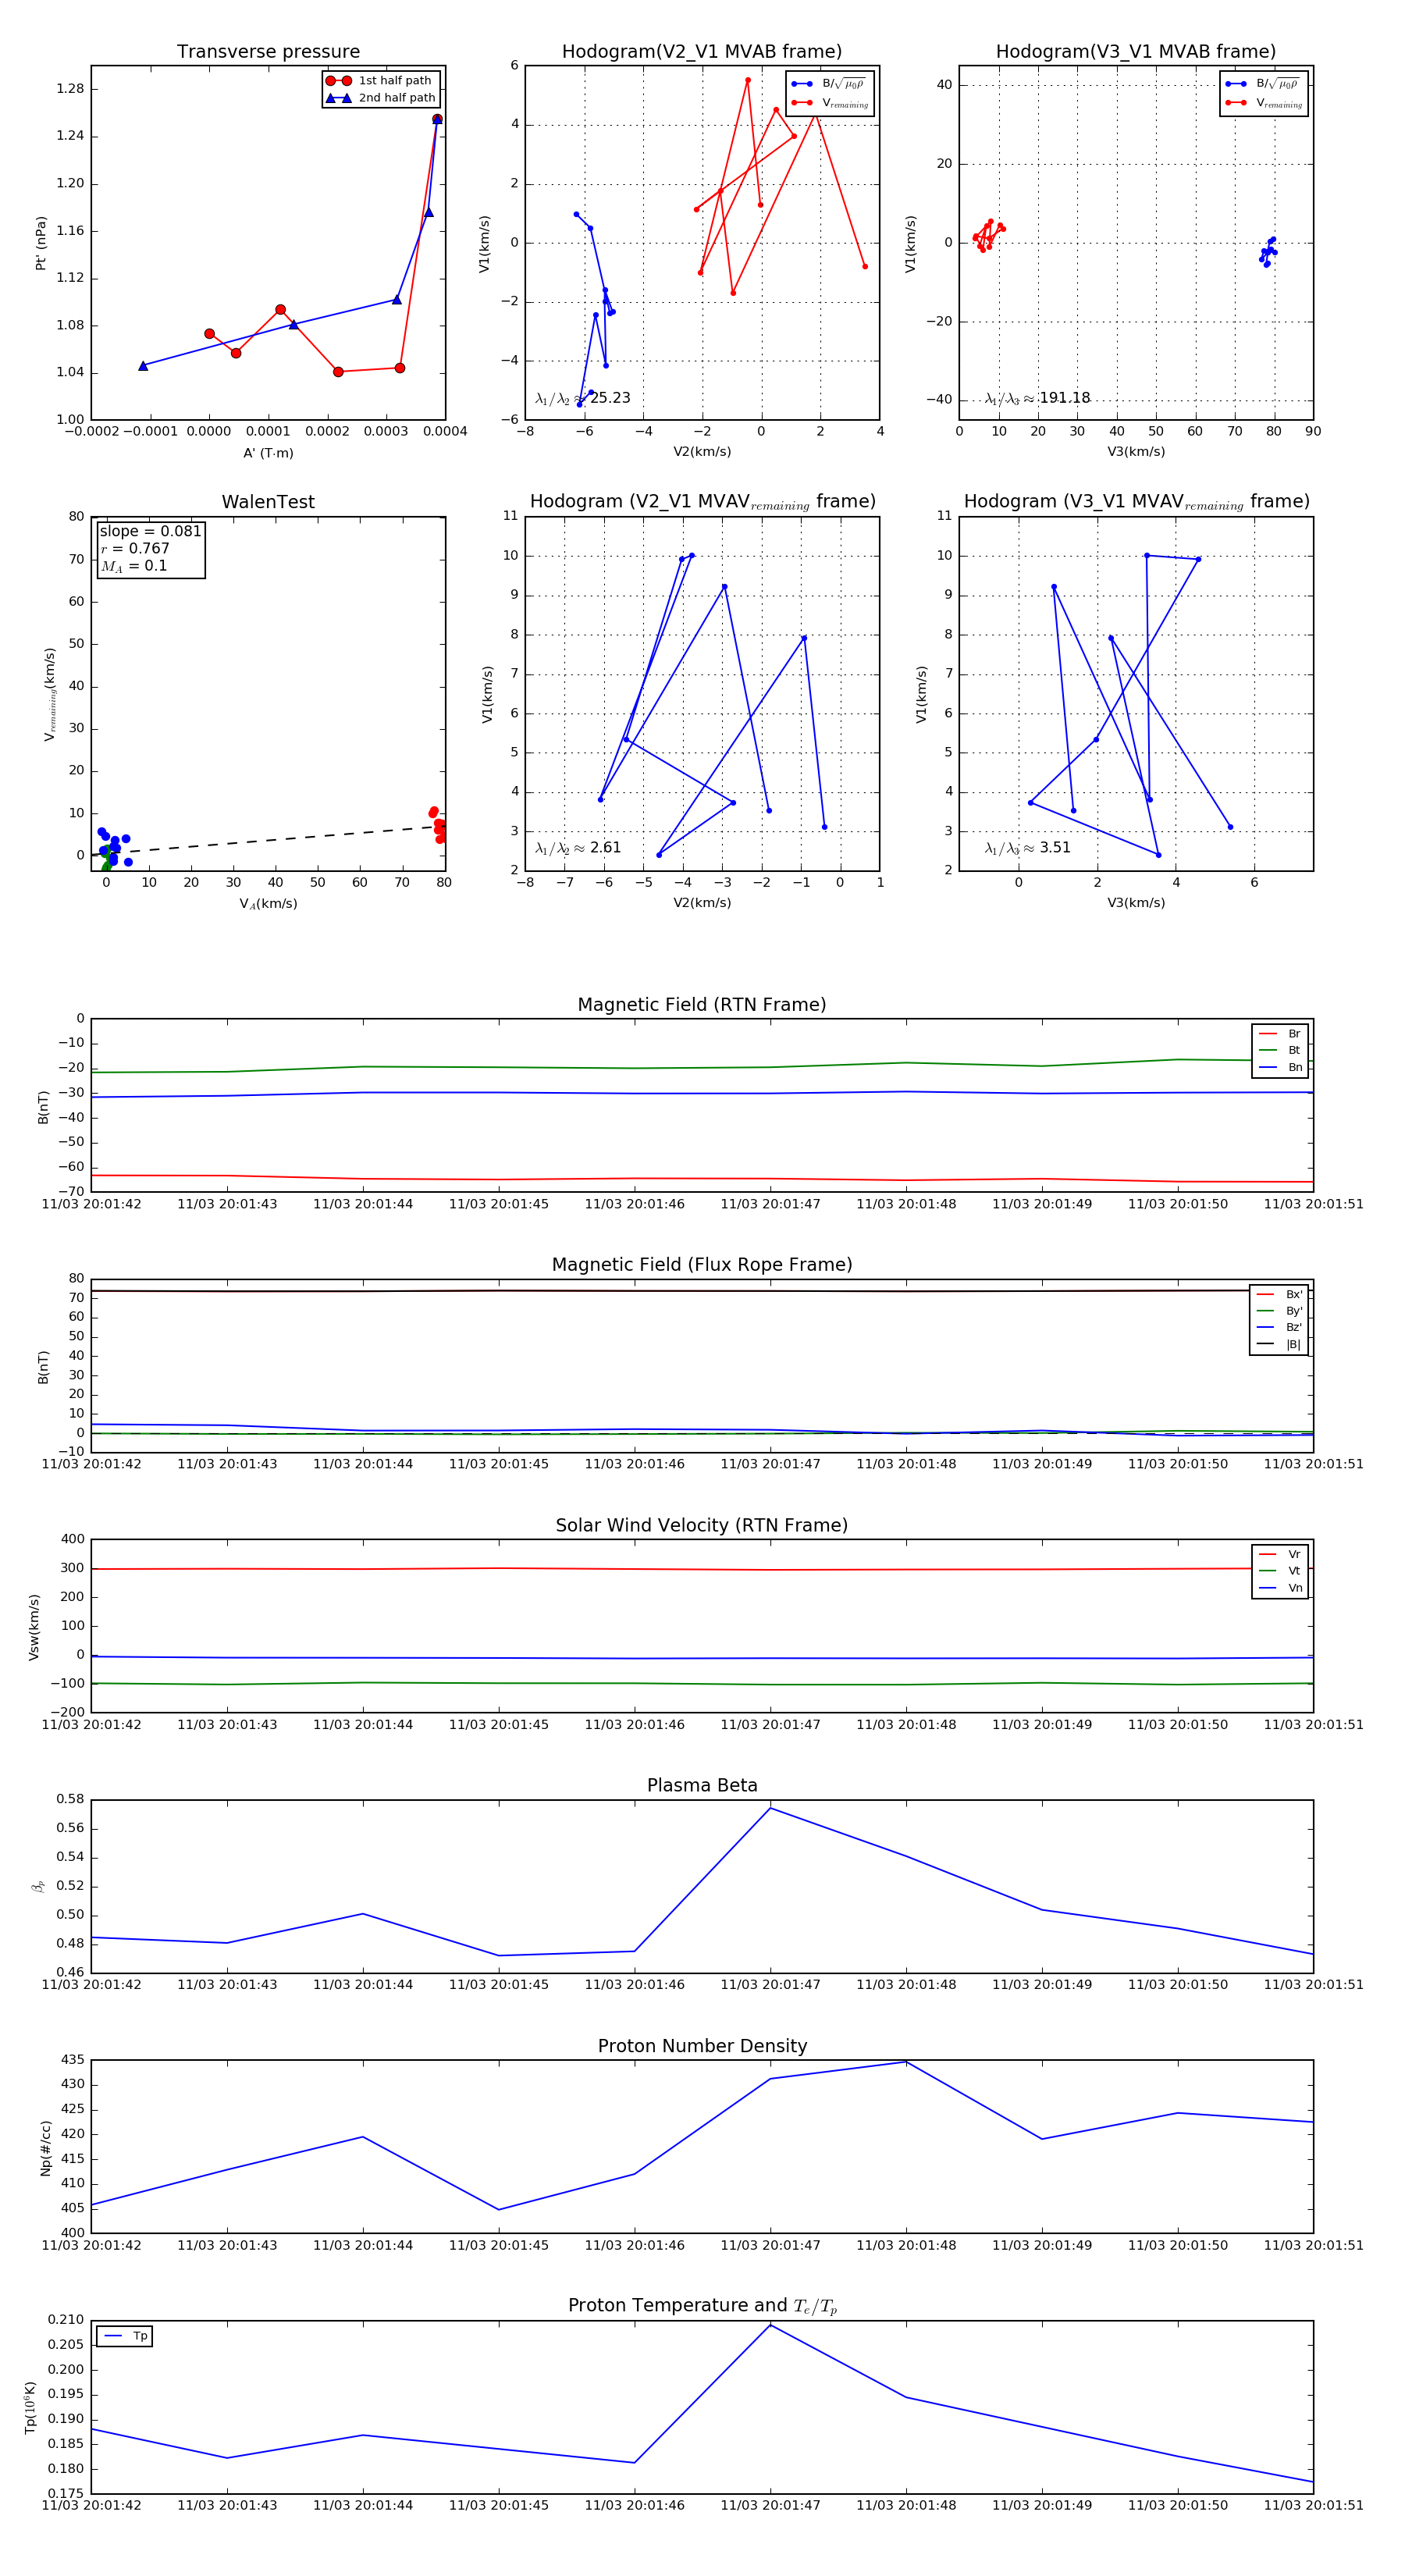
Task: Click 'Hodogram (V3_V1 MVAV remaining frame)' title
Action: point(1136,502)
